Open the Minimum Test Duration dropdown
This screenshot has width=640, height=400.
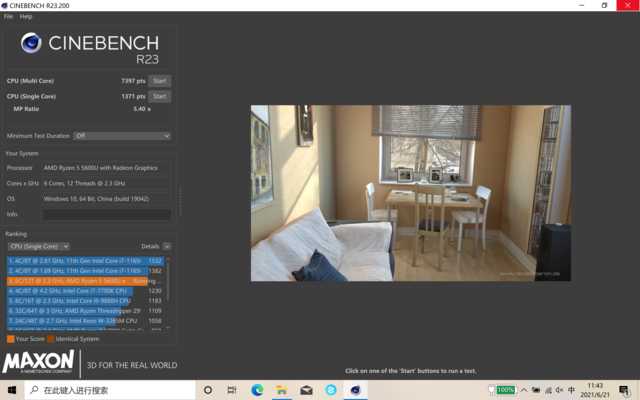tap(122, 136)
